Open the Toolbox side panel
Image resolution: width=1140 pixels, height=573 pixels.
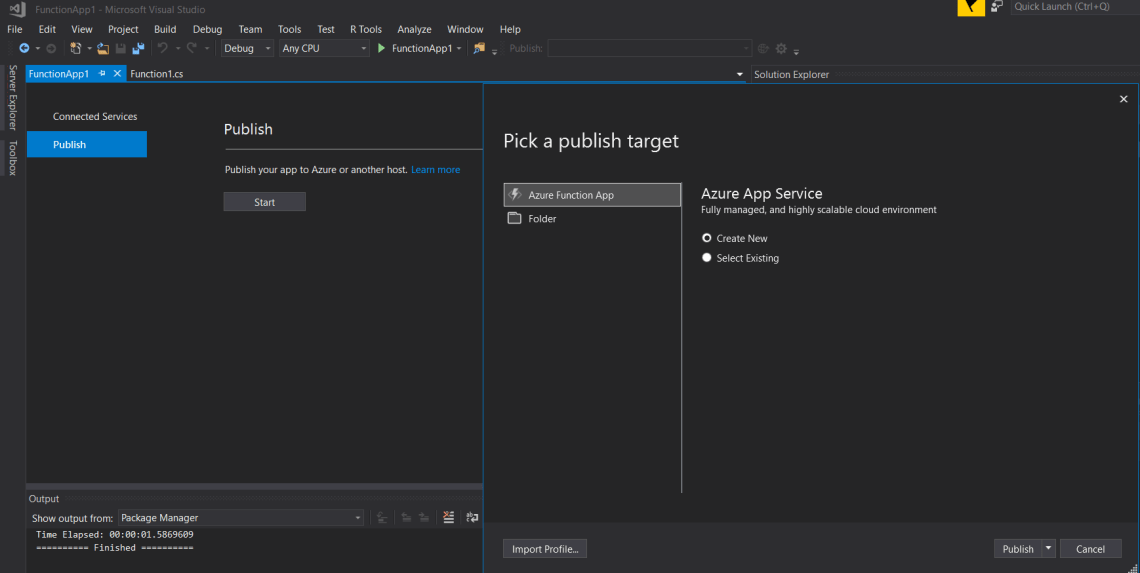pyautogui.click(x=12, y=158)
